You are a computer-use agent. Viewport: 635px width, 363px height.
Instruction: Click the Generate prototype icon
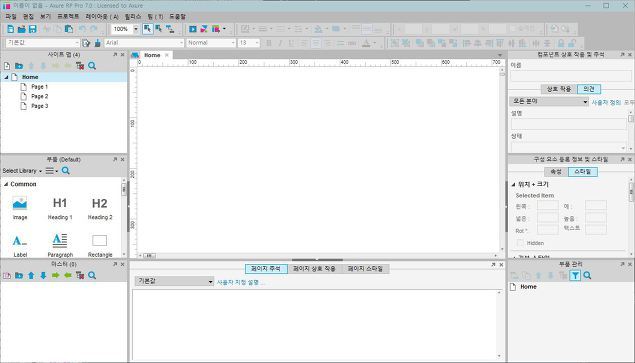pos(216,29)
